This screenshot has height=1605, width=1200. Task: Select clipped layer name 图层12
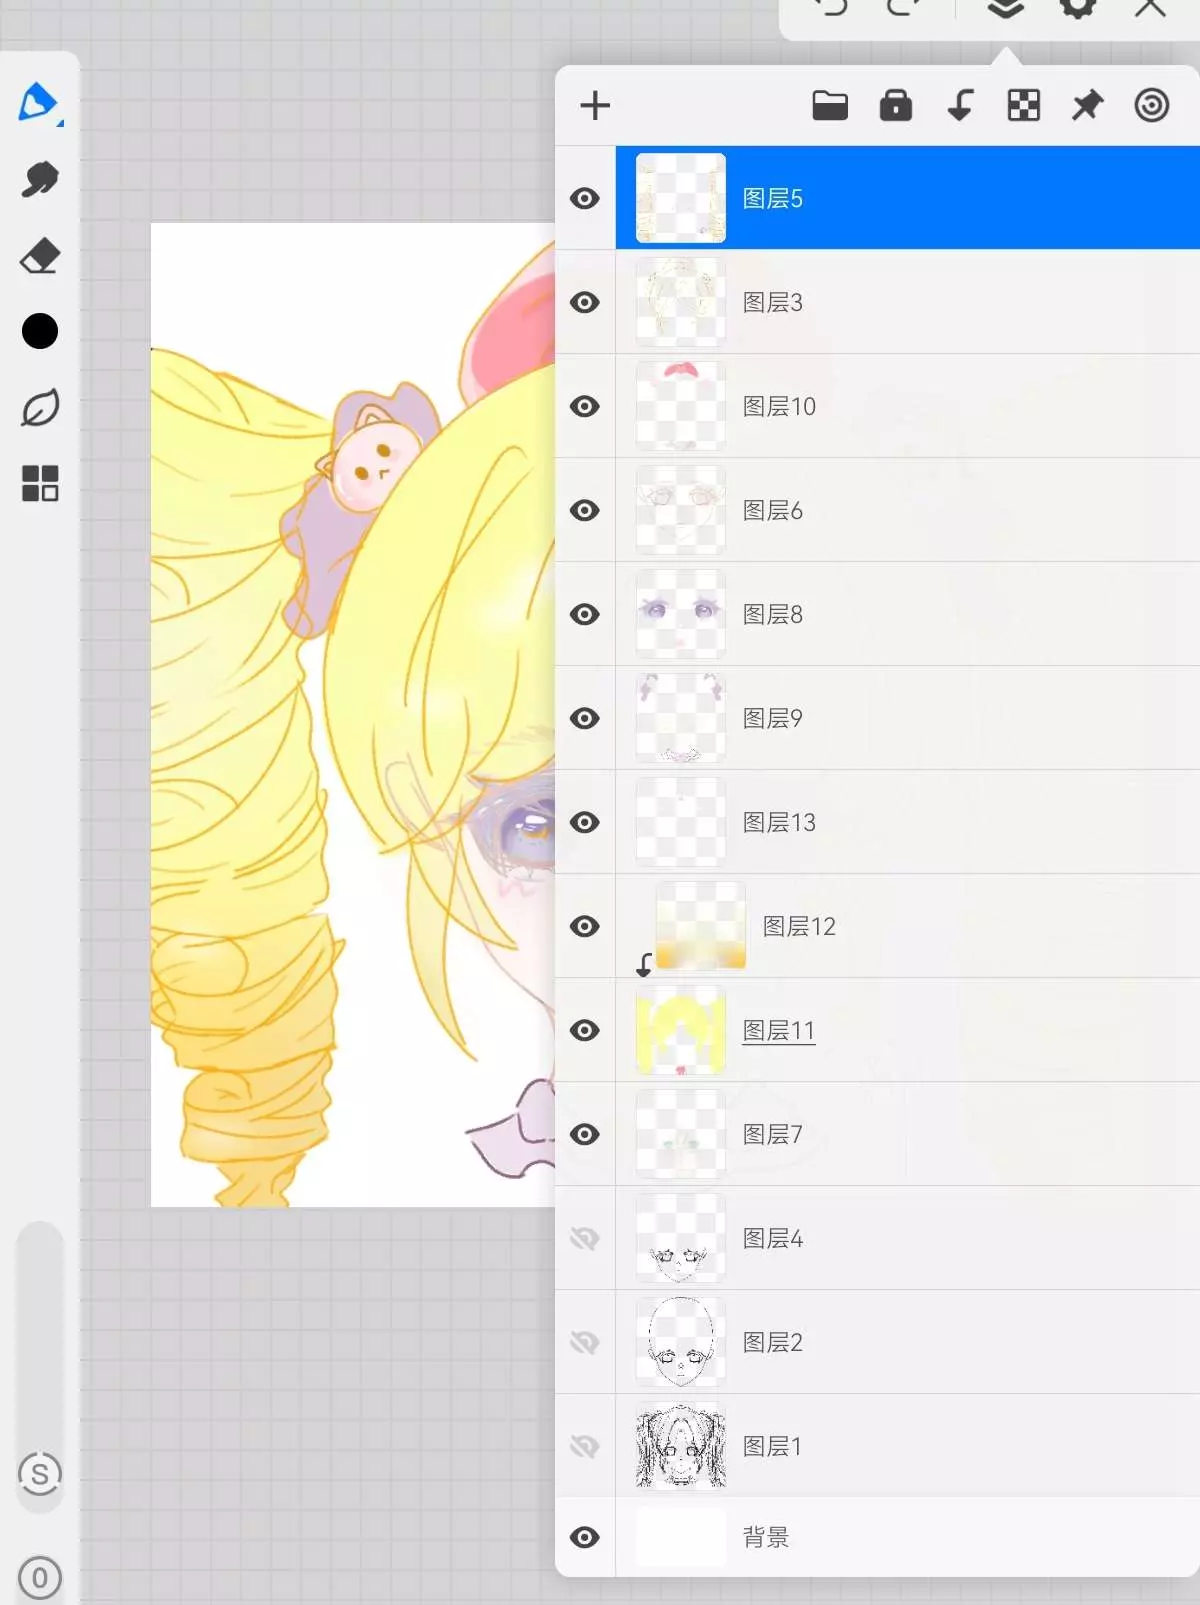[799, 926]
